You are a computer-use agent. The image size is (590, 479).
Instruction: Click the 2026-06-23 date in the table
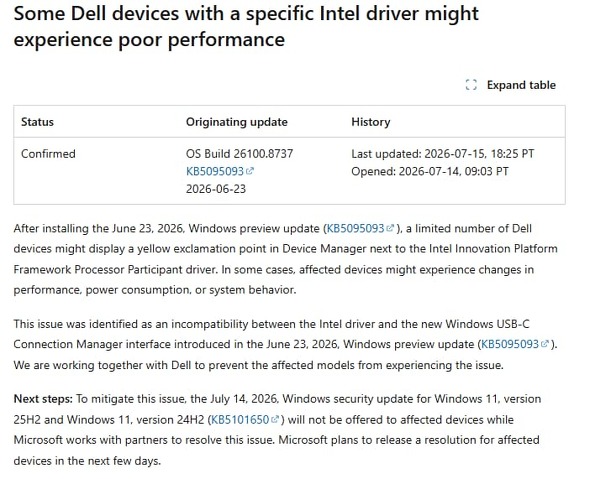(216, 189)
